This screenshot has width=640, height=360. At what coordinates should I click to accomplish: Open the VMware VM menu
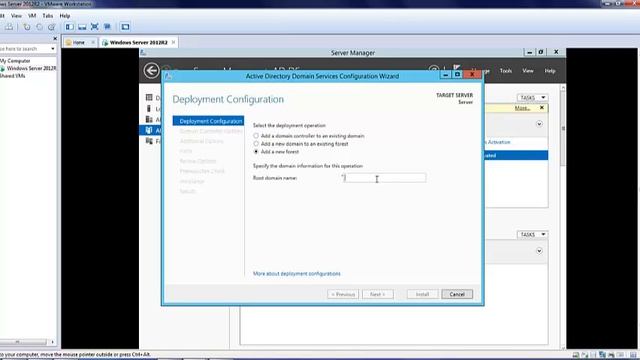(32, 16)
